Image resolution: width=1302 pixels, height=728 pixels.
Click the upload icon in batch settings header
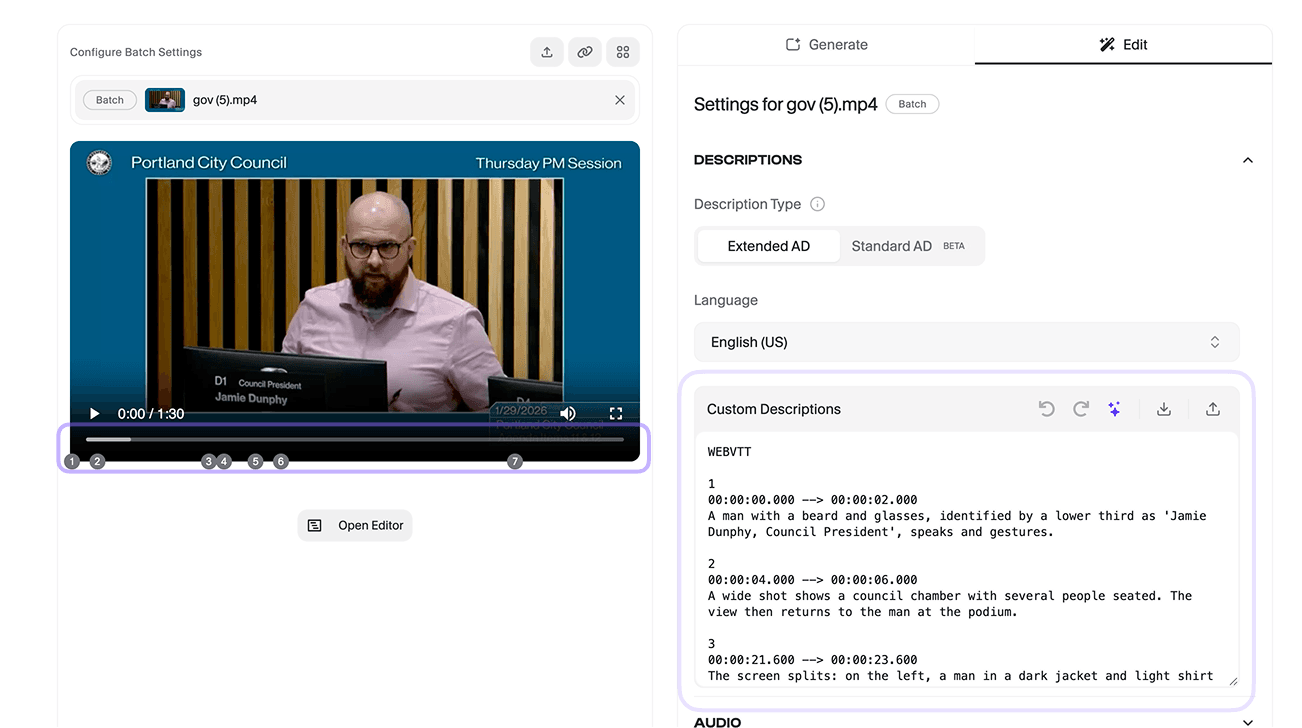click(547, 52)
